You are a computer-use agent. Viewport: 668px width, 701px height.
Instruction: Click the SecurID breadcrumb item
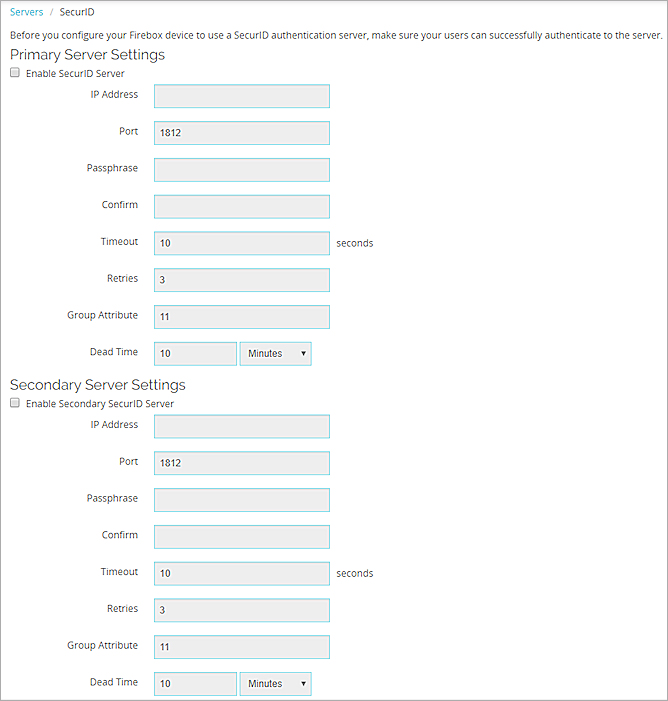tap(77, 12)
